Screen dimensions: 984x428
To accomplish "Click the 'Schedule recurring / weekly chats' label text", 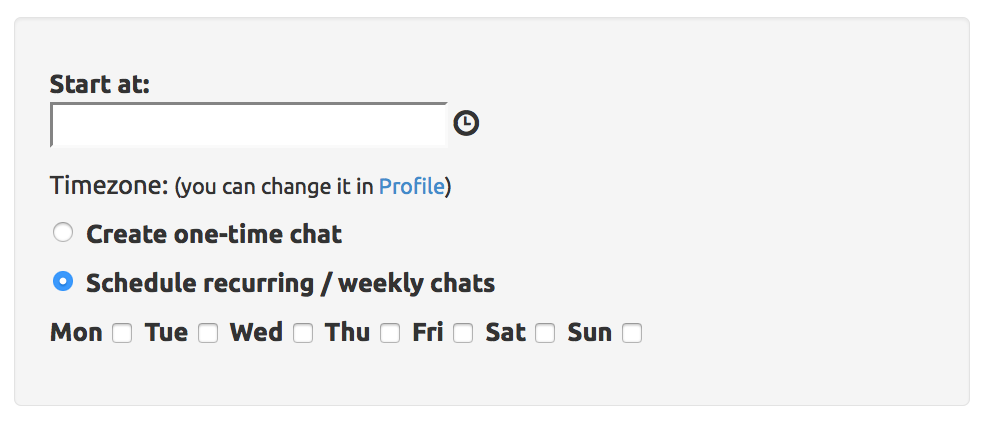I will click(290, 283).
